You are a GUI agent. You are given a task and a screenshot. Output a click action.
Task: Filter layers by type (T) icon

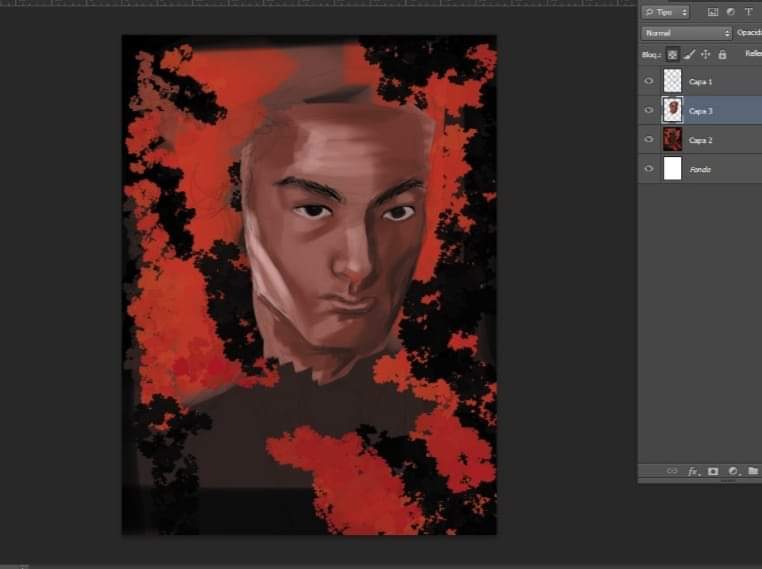[748, 12]
